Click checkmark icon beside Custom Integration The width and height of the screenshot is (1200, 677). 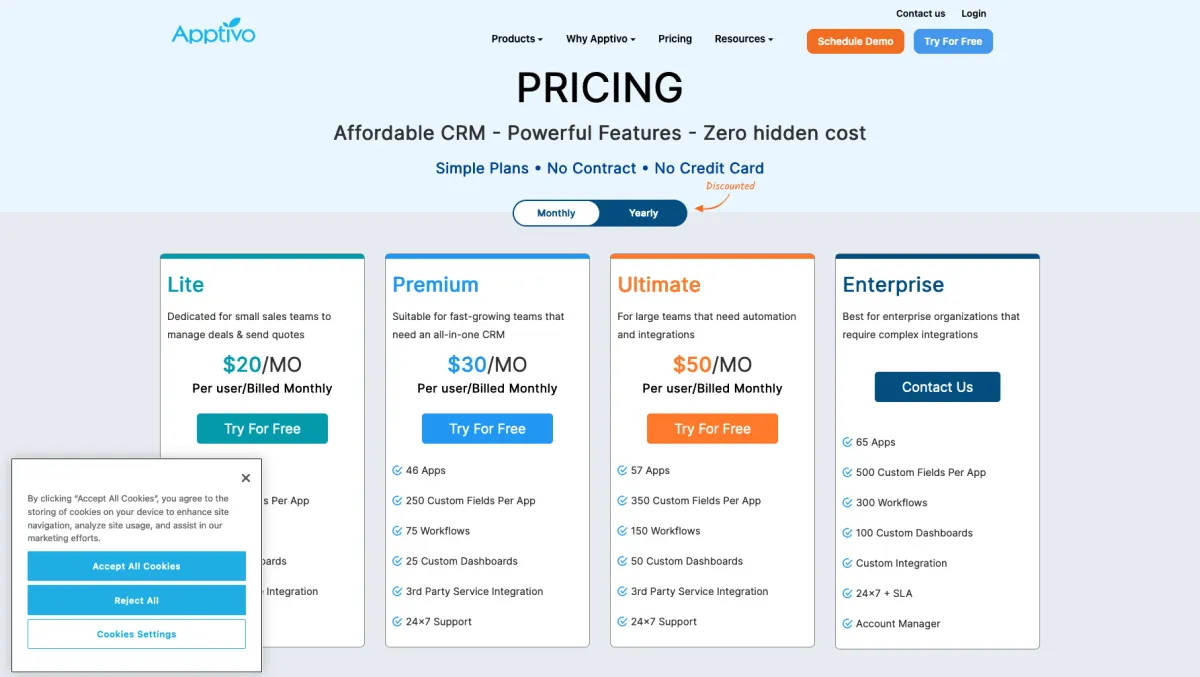pyautogui.click(x=848, y=563)
